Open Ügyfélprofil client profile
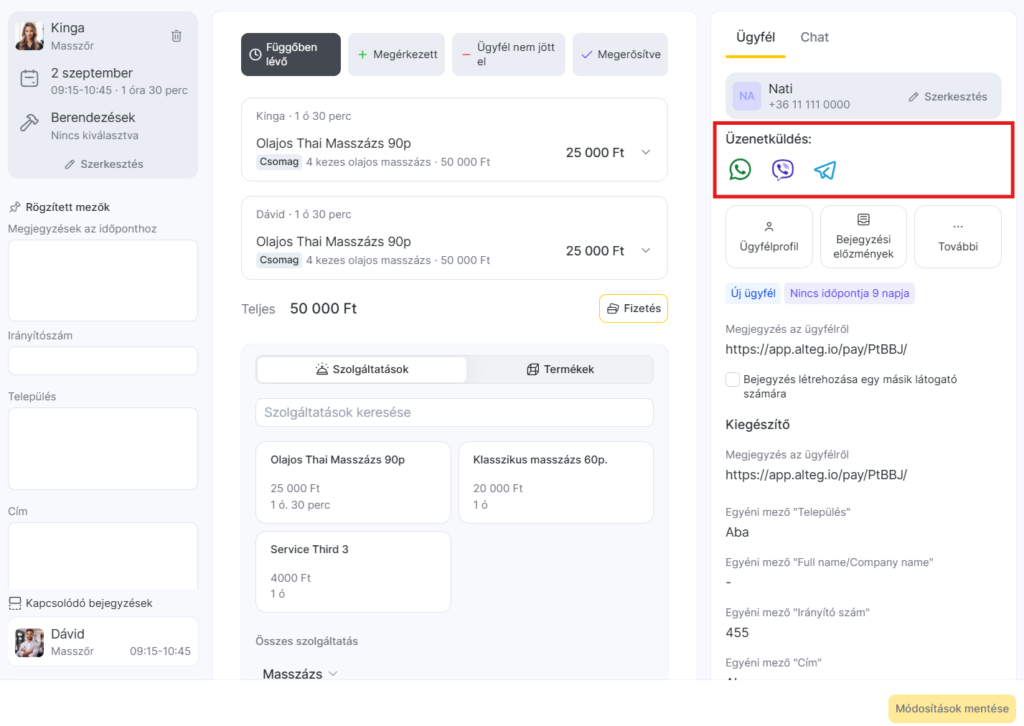 (769, 237)
